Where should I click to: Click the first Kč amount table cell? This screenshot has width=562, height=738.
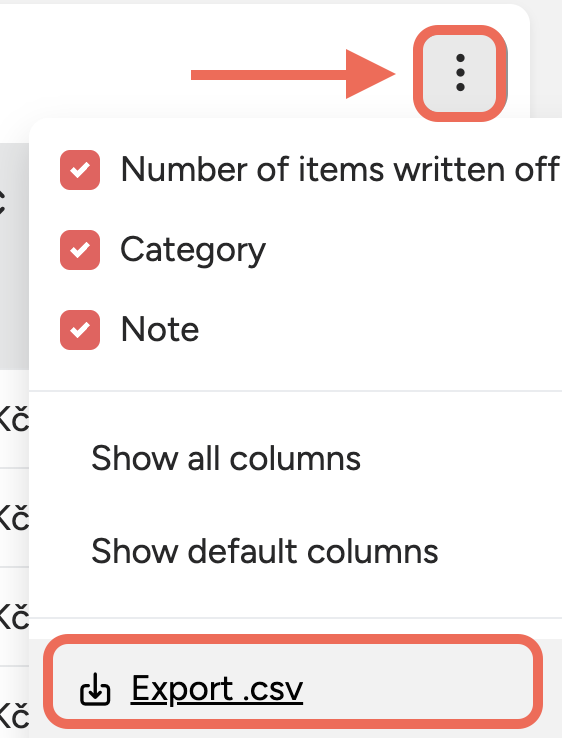pyautogui.click(x=14, y=419)
